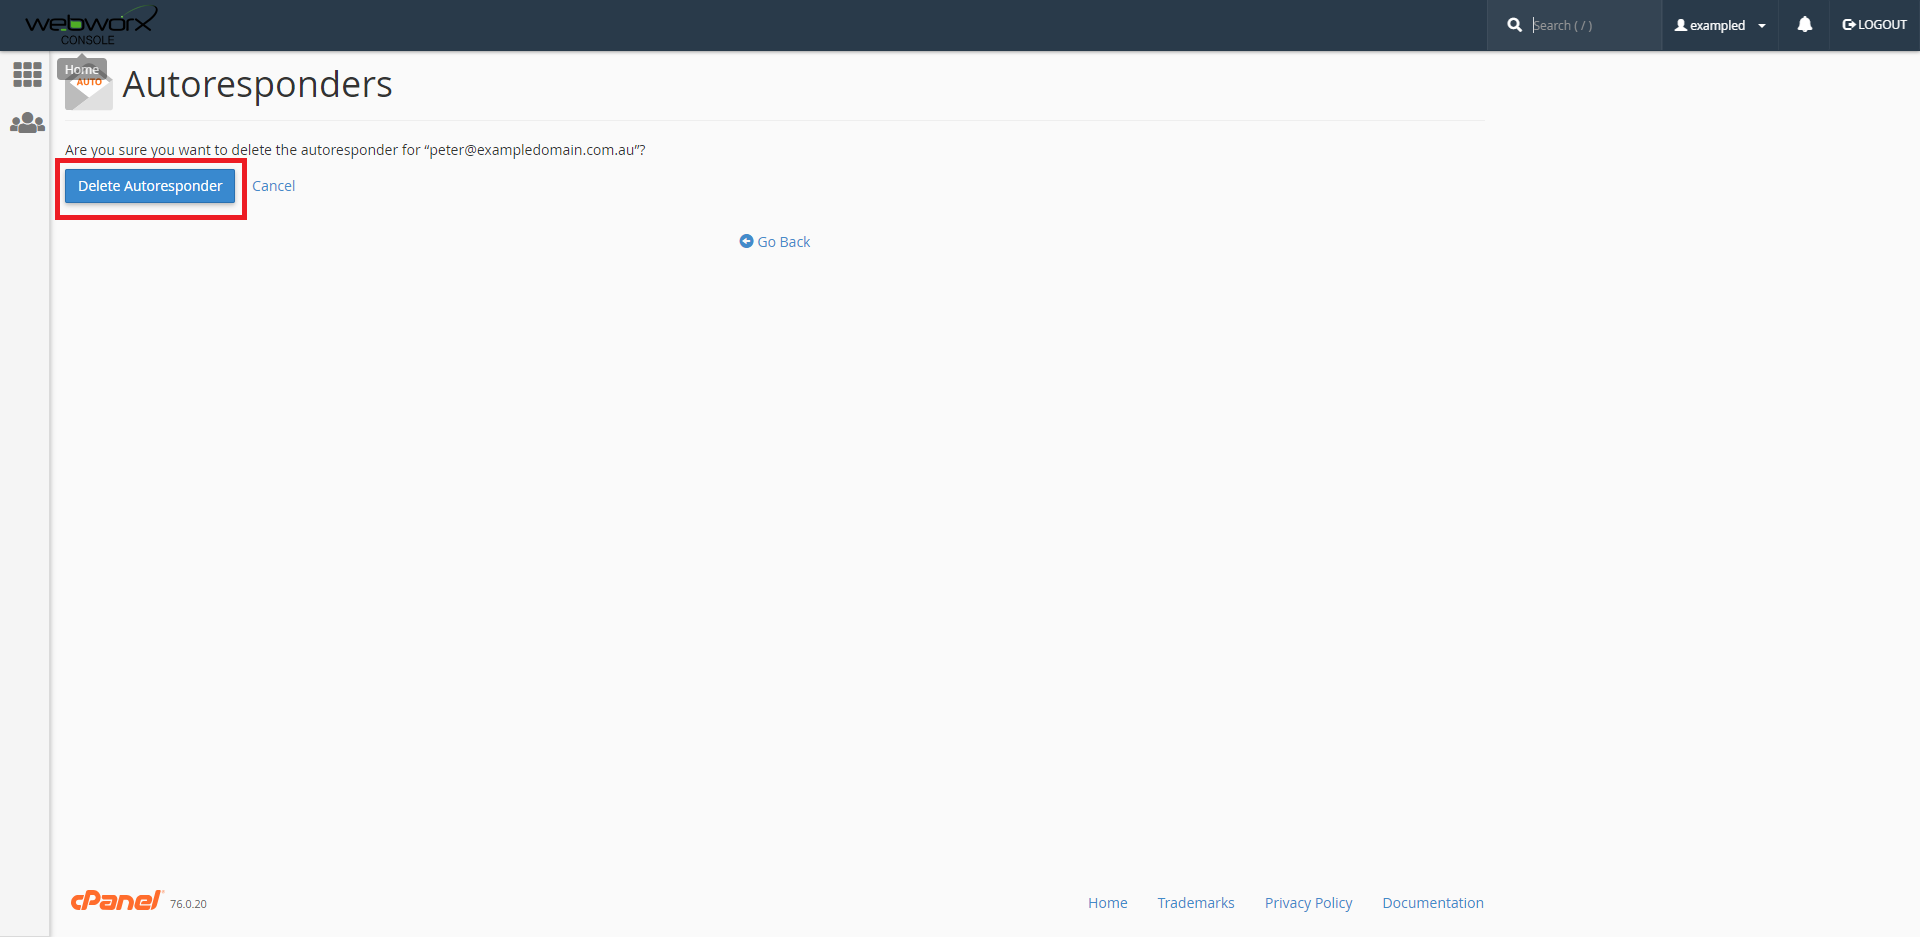Open the Trademarks footer link
Screen dimensions: 1920x937
(1195, 903)
